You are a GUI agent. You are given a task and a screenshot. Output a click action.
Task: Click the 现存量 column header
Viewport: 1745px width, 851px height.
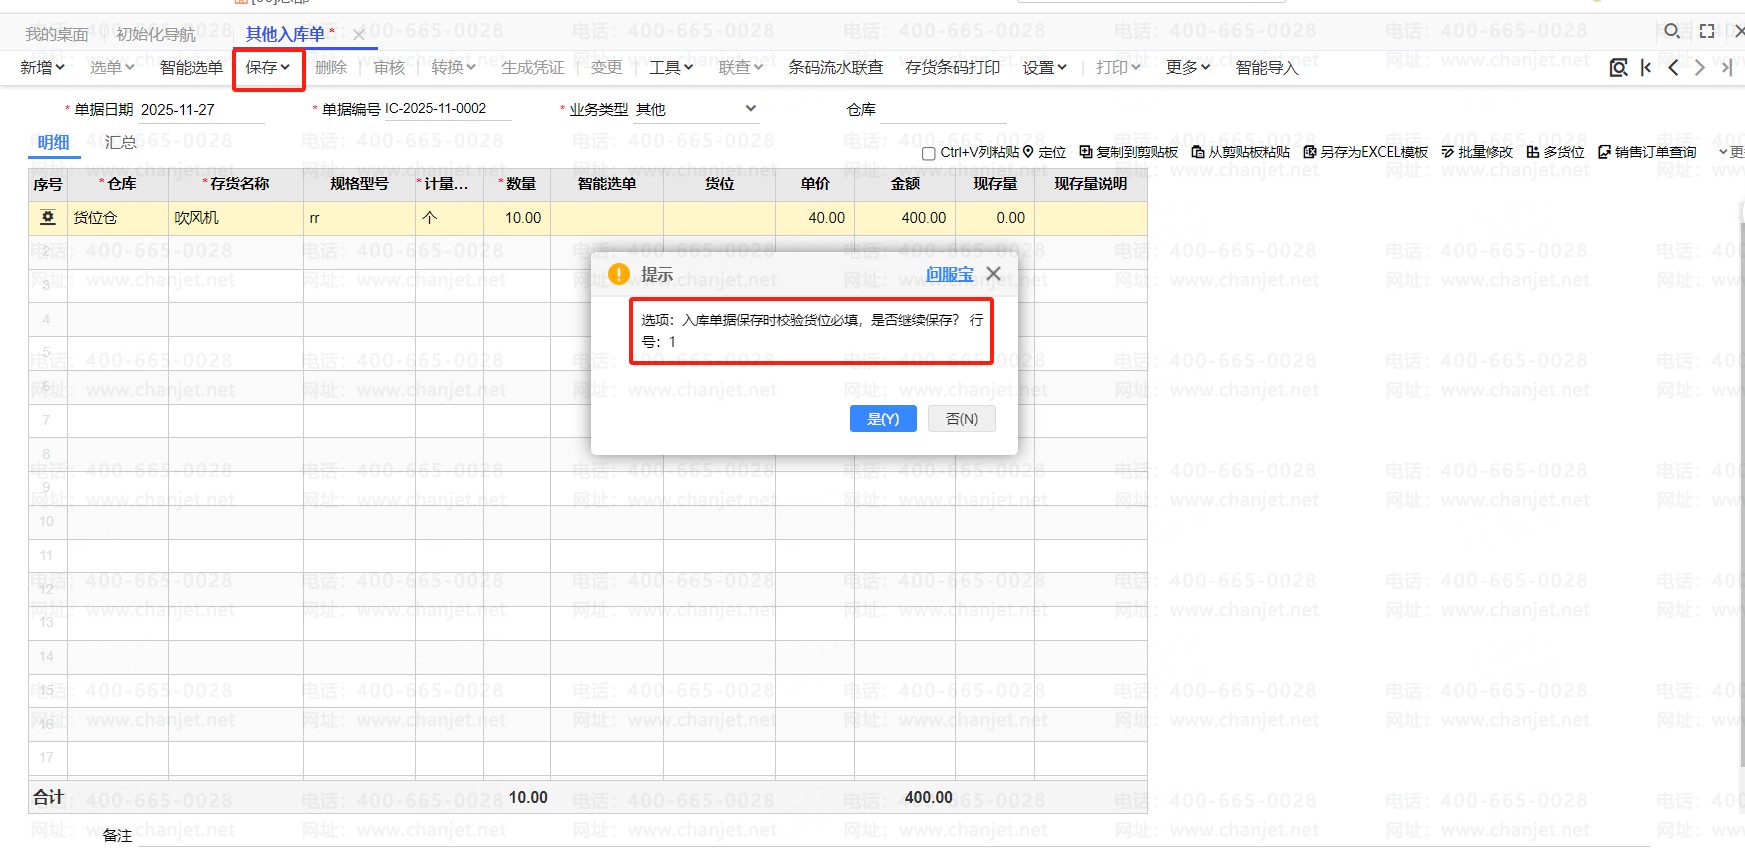pos(995,184)
